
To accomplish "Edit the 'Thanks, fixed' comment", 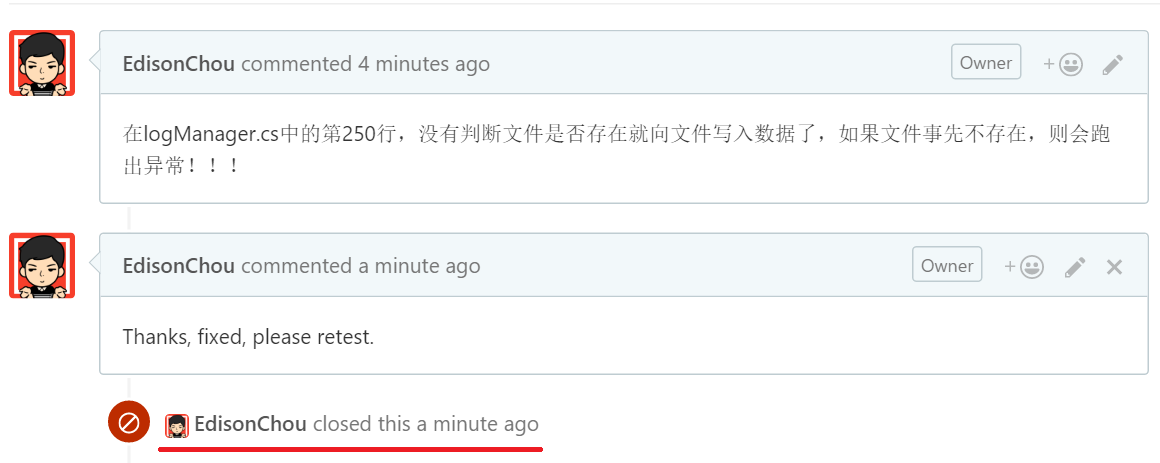I will point(1075,267).
